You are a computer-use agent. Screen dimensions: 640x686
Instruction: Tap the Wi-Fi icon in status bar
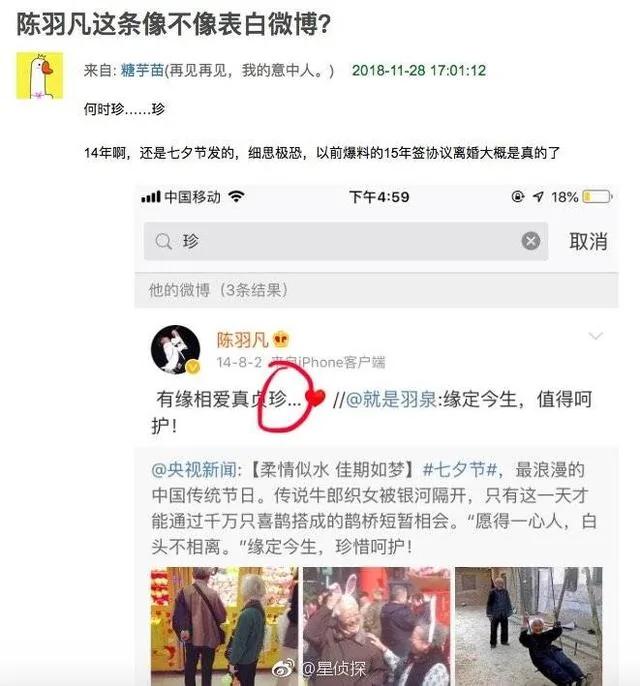(237, 196)
